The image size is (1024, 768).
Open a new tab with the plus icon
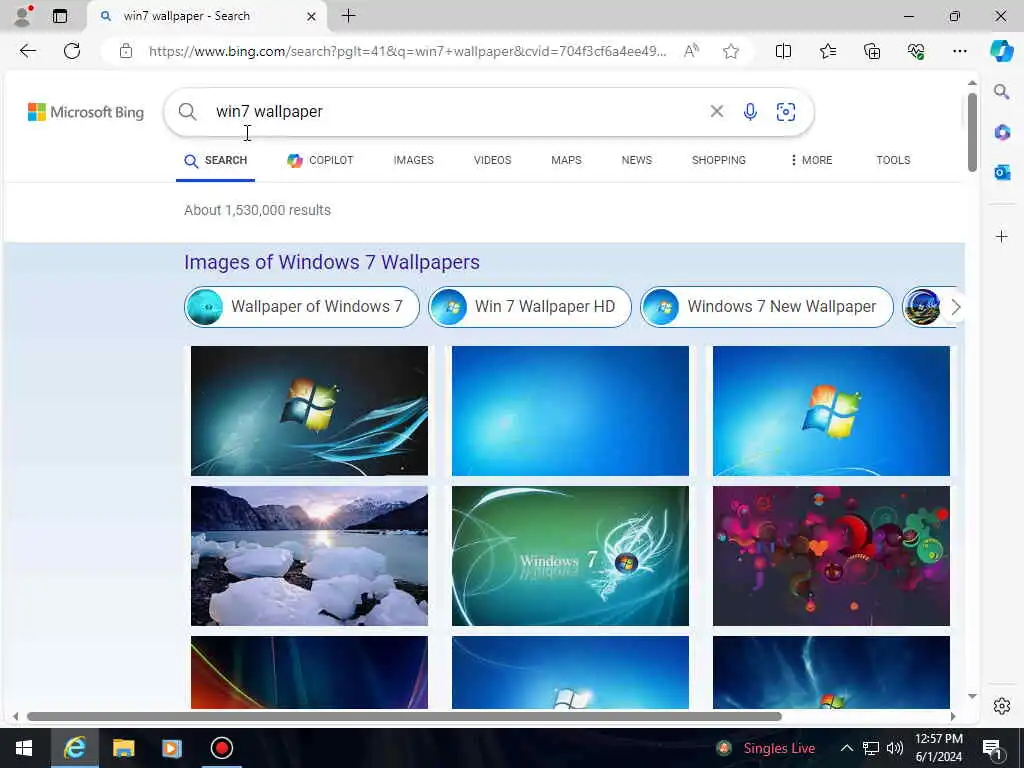349,16
